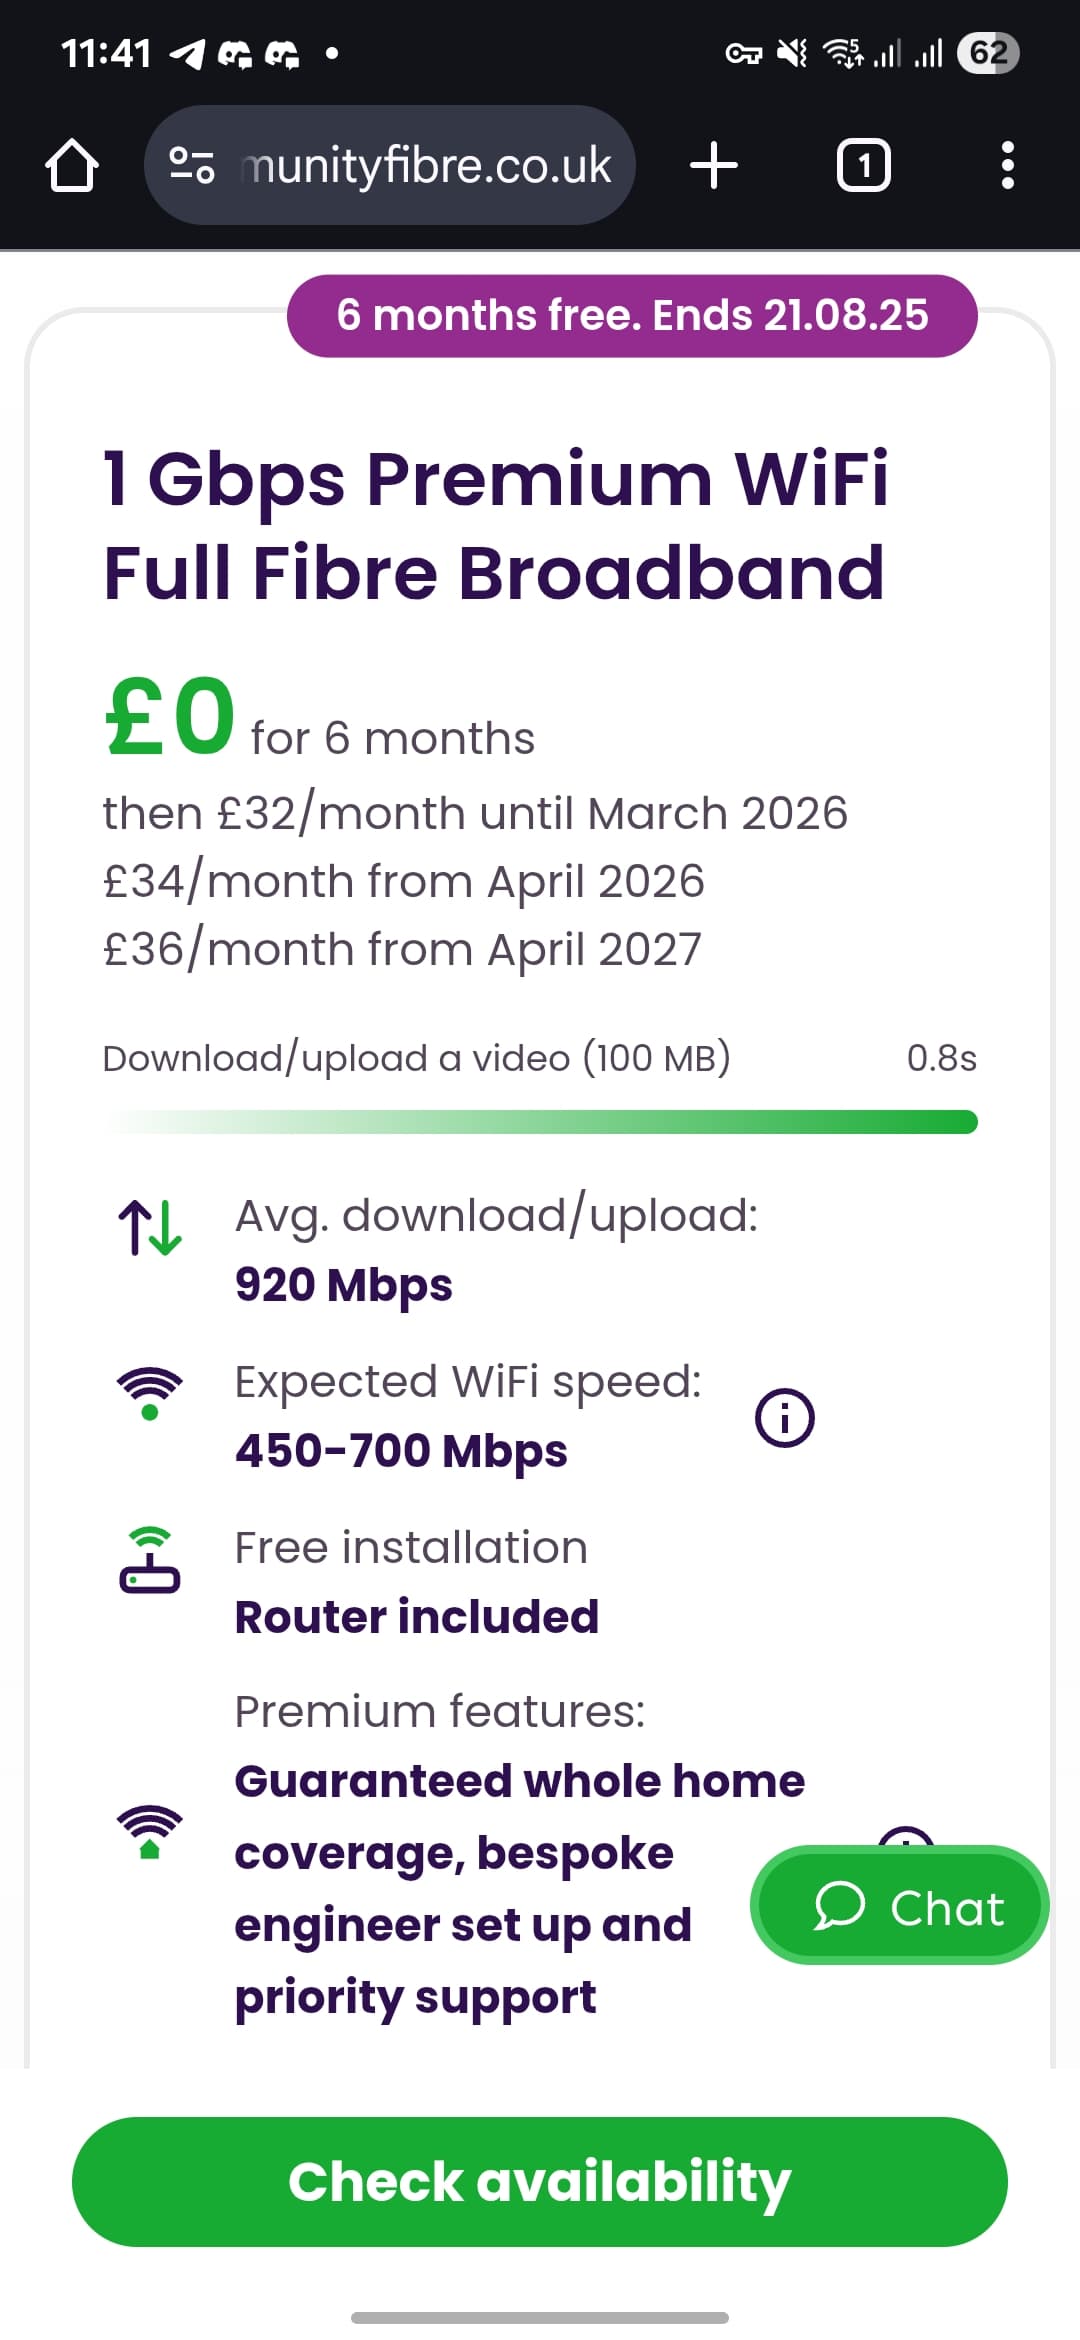Tap the home WiFi icon beside Premium features
Viewport: 1080px width, 2340px height.
tap(150, 1832)
